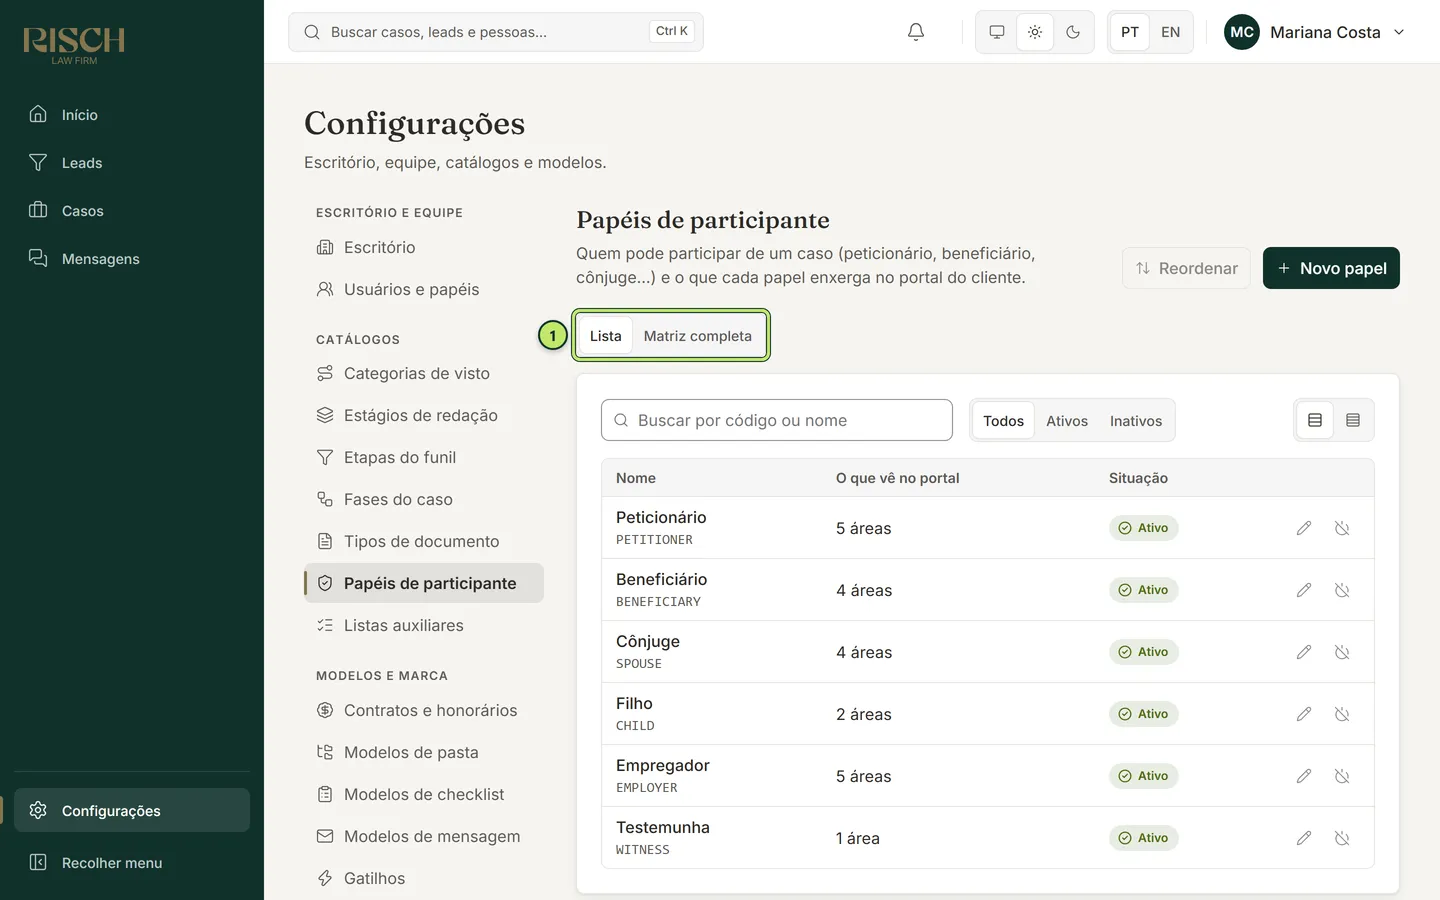Deactivate the Cônjuge role

(1342, 652)
